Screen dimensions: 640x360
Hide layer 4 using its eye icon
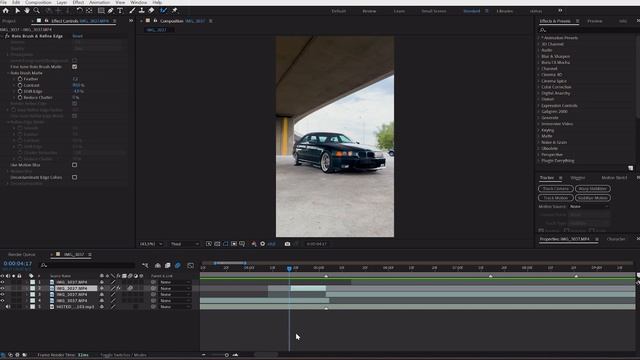[2, 300]
